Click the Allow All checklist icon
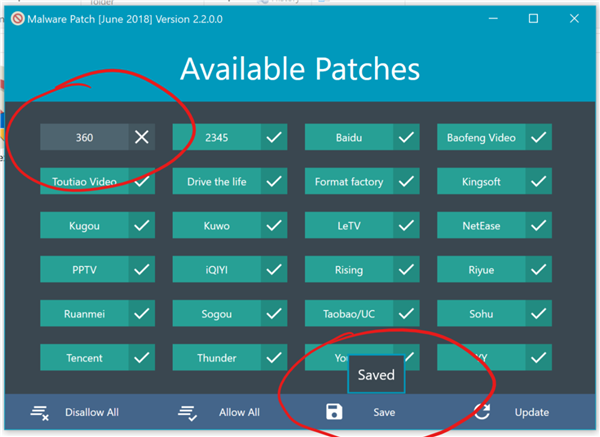Viewport: 600px width, 437px height. [188, 413]
